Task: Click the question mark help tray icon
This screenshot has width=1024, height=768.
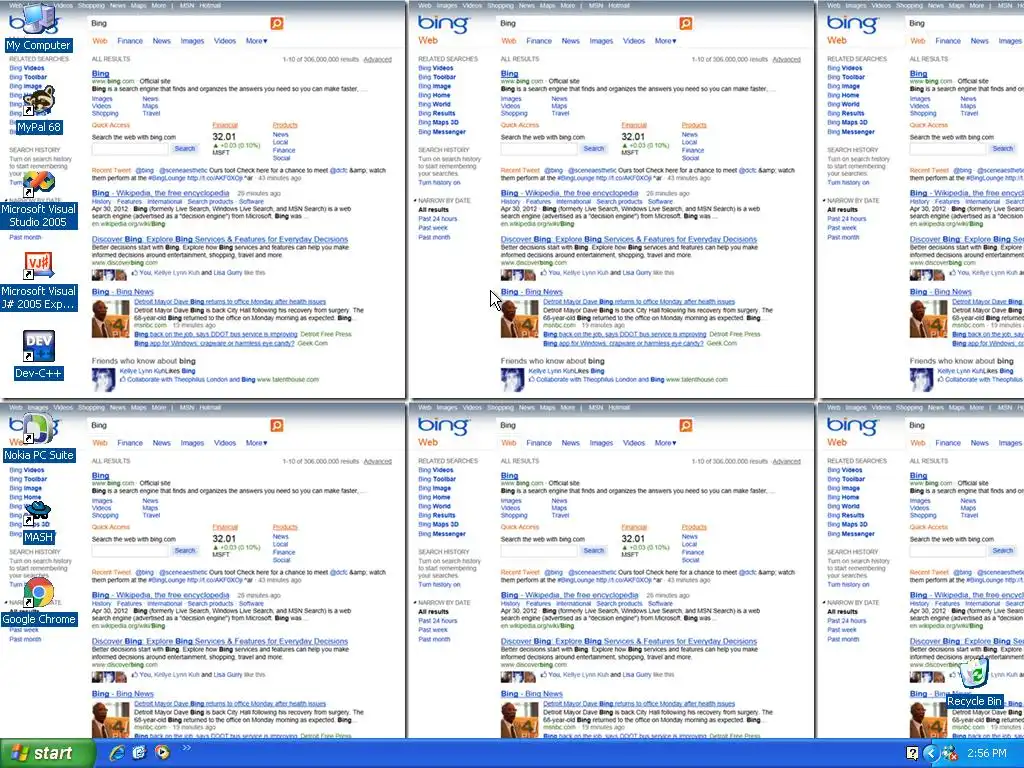Action: 912,754
